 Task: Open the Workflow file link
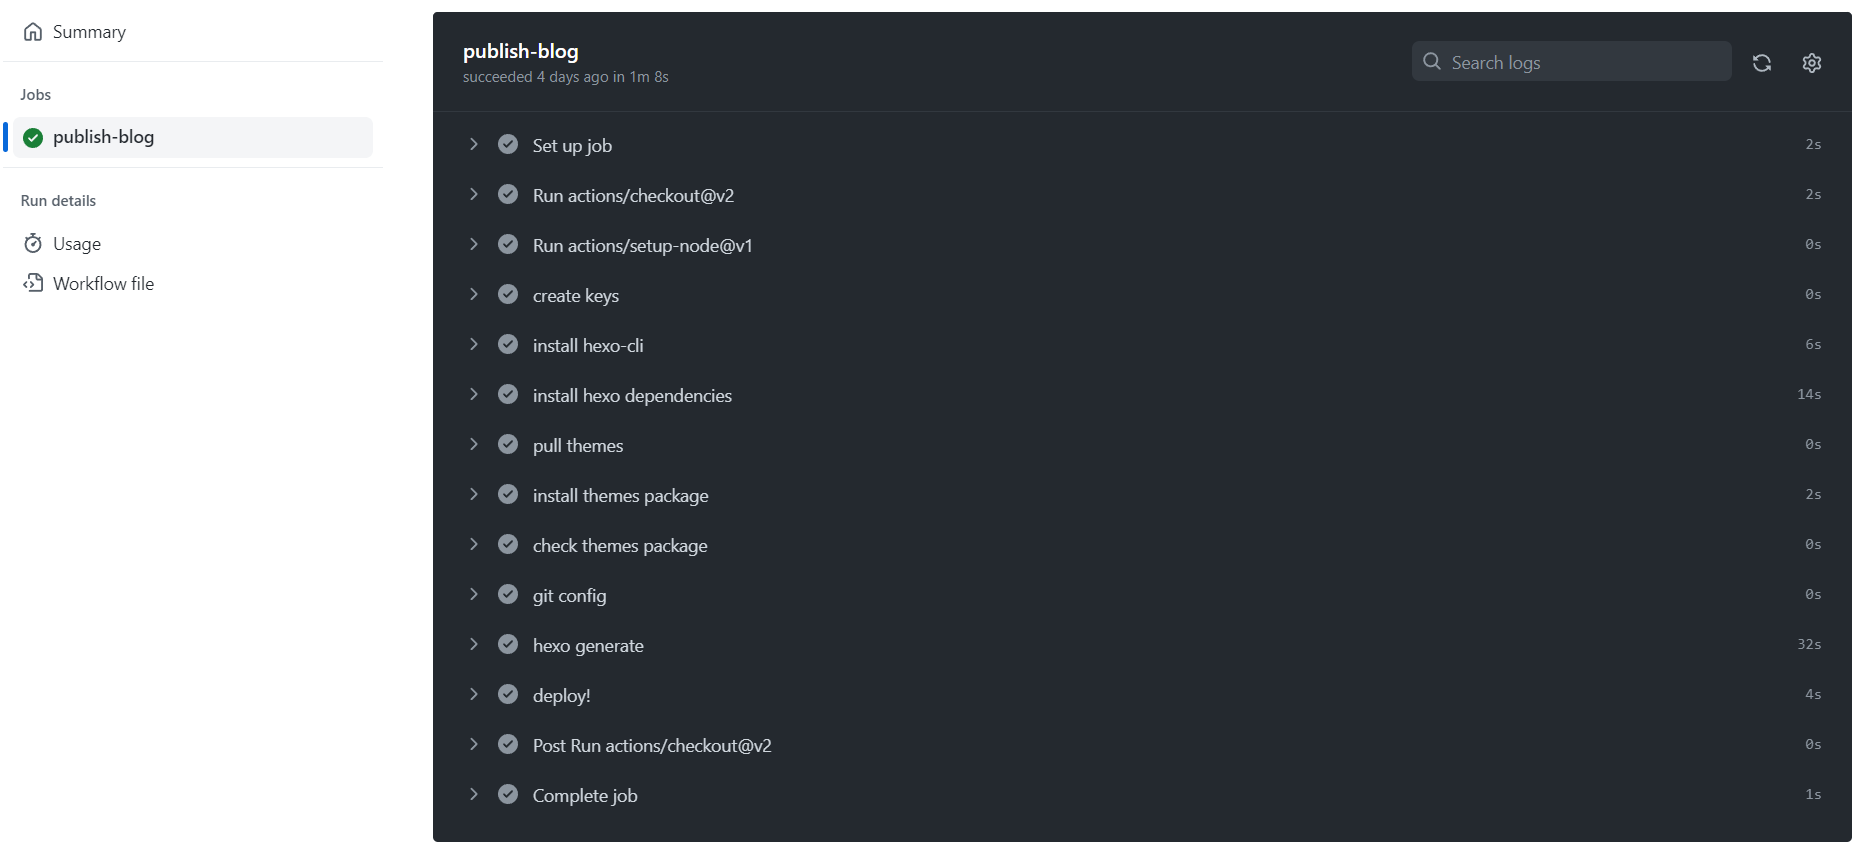click(x=104, y=284)
